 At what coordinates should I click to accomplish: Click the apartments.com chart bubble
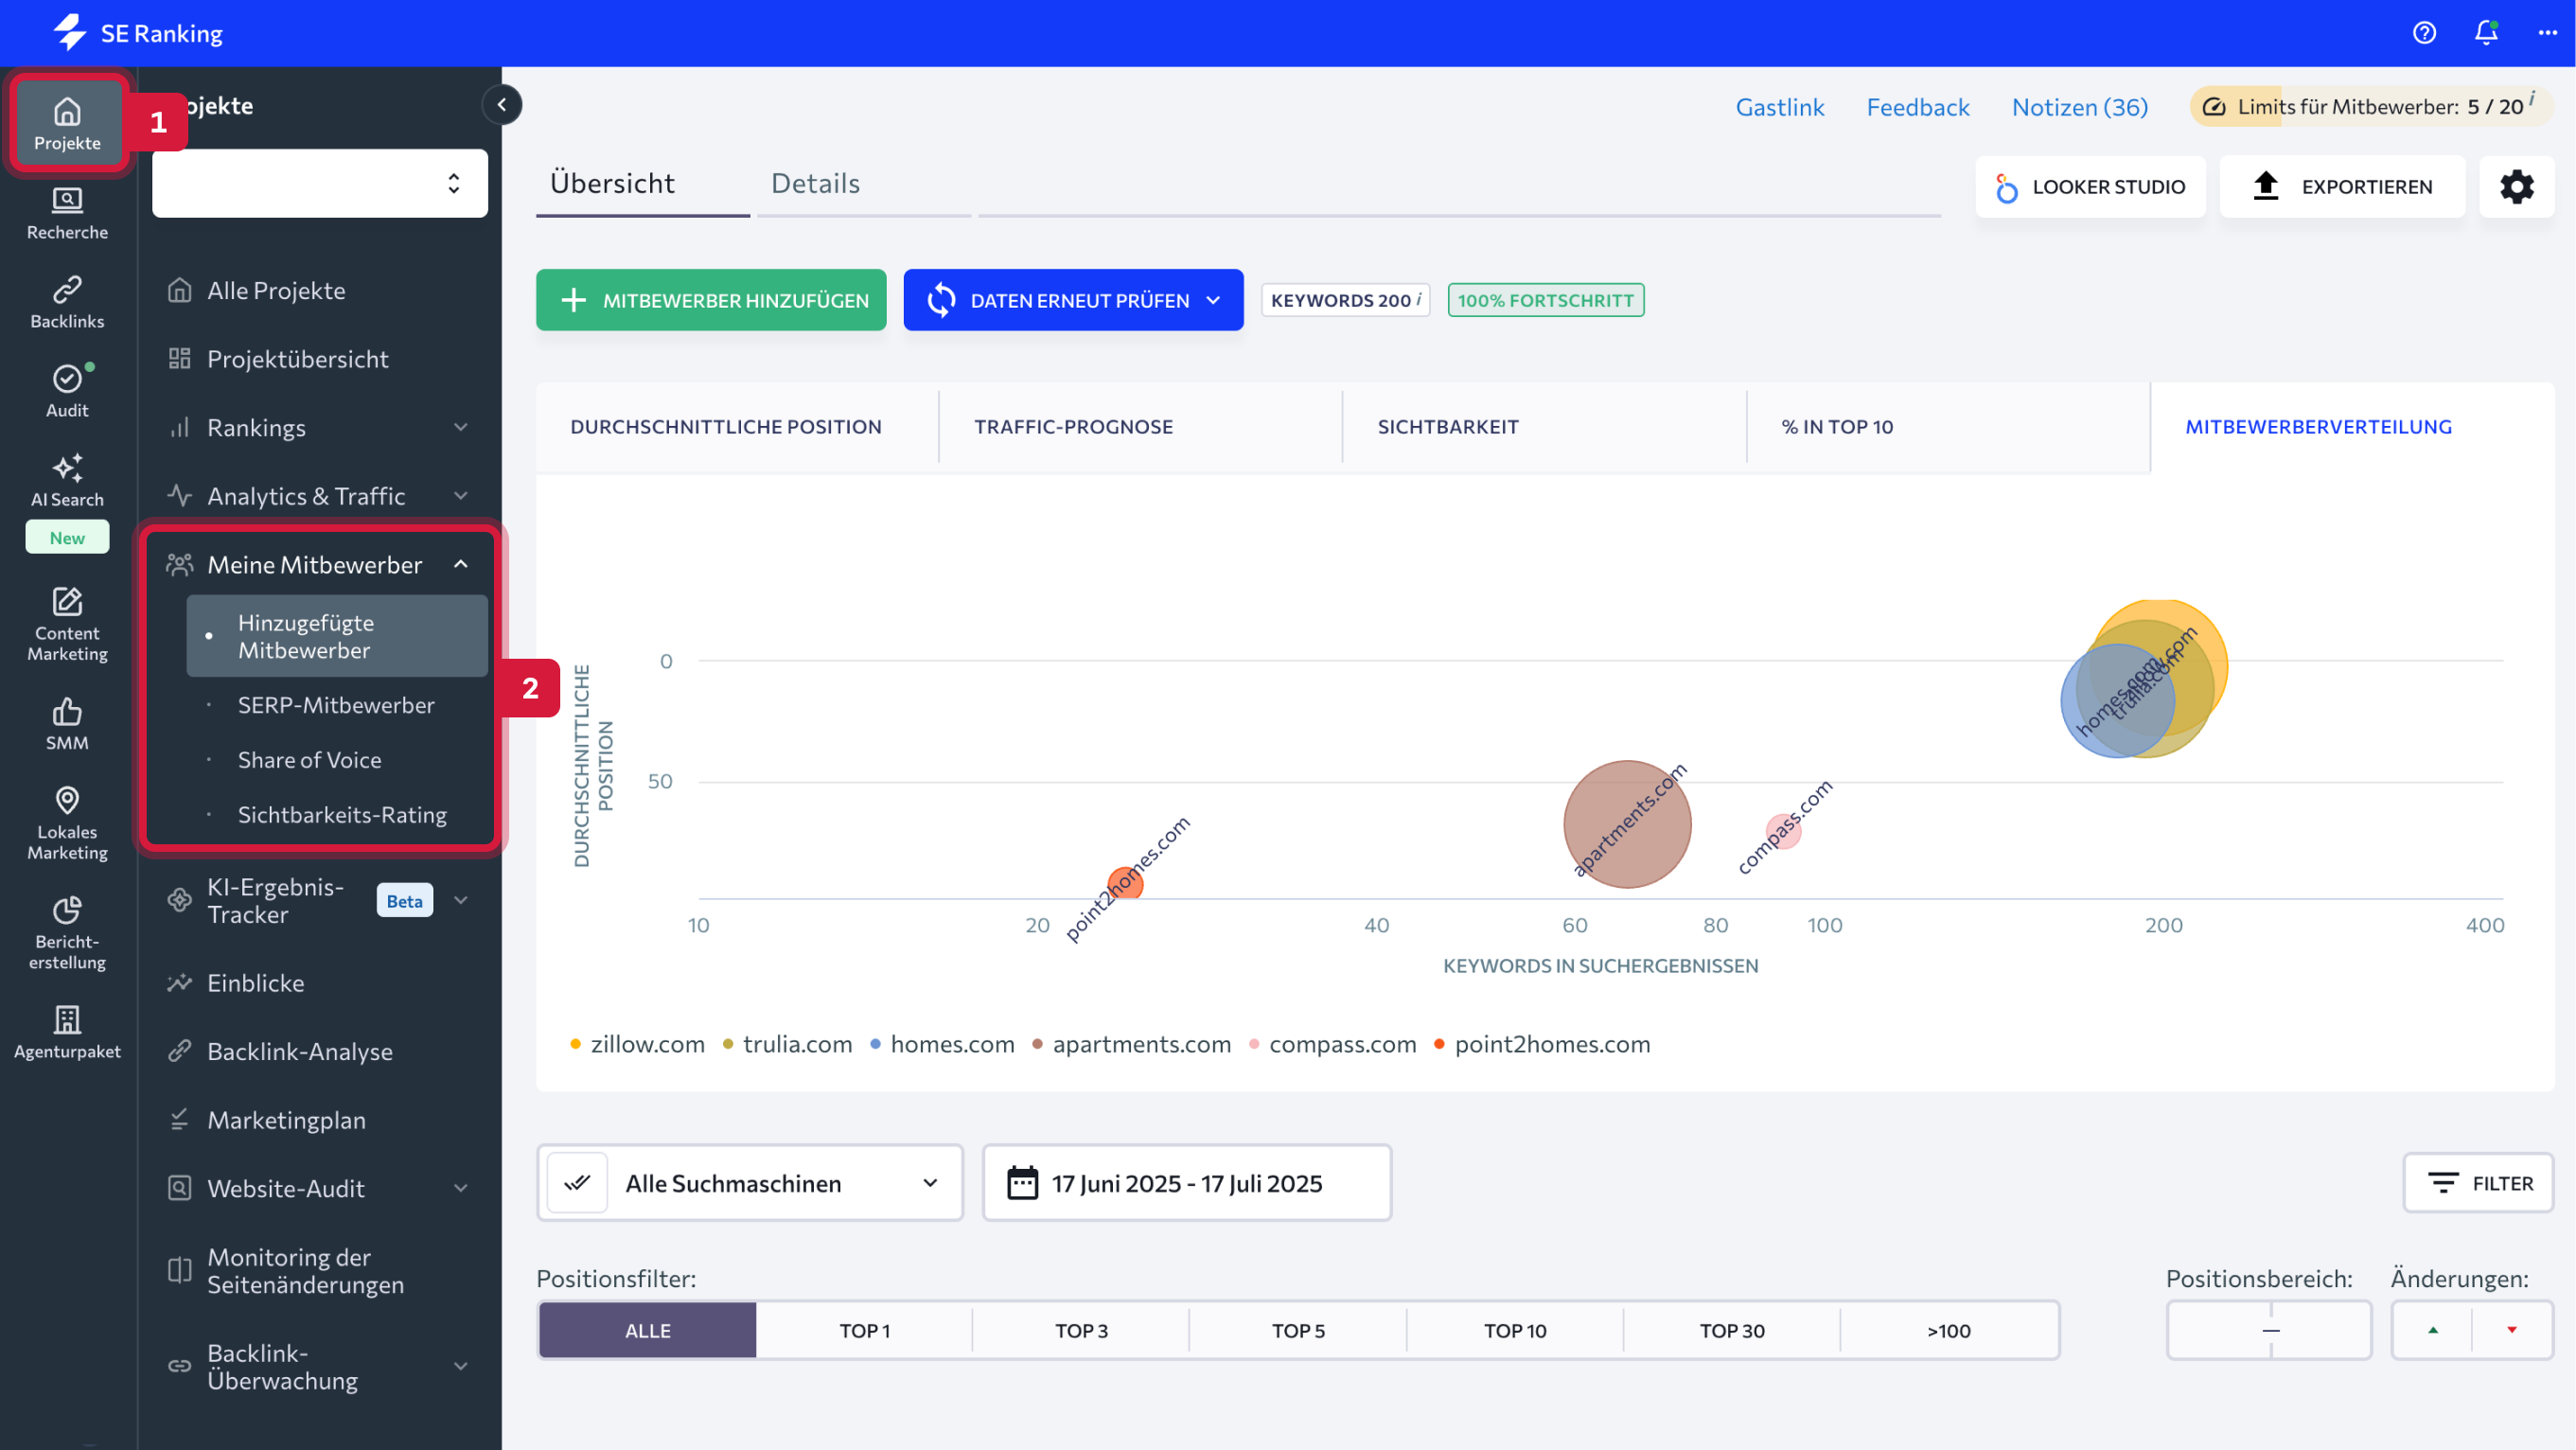click(x=1627, y=824)
